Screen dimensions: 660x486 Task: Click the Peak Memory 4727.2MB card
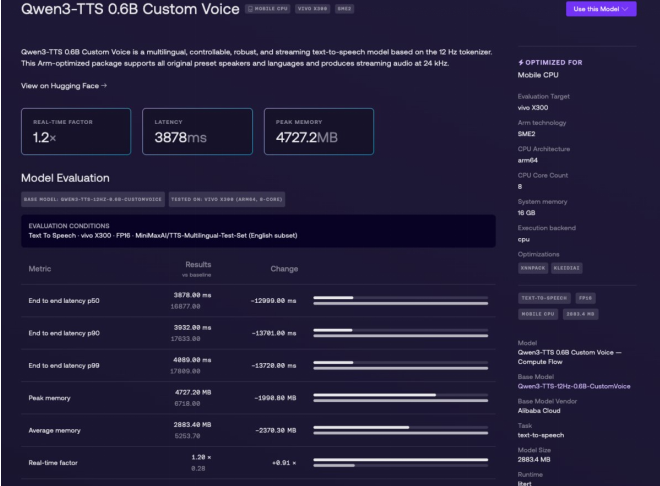point(319,131)
